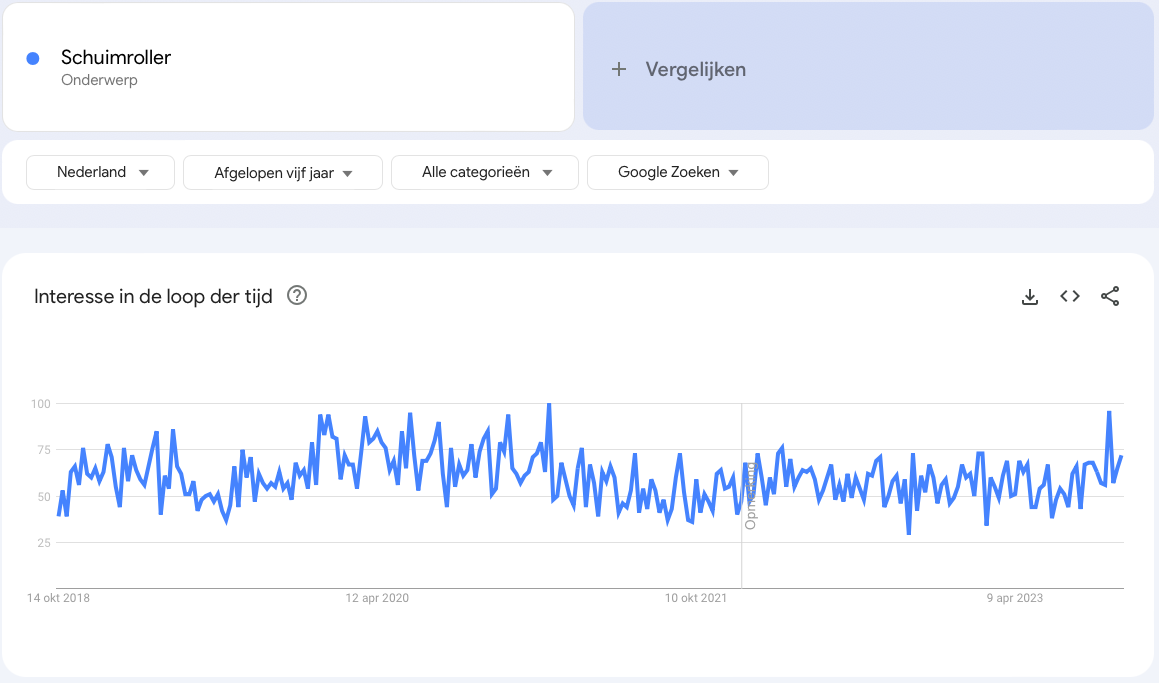Click the 9 apr 2023 axis label
This screenshot has height=683, width=1159.
pos(1014,598)
